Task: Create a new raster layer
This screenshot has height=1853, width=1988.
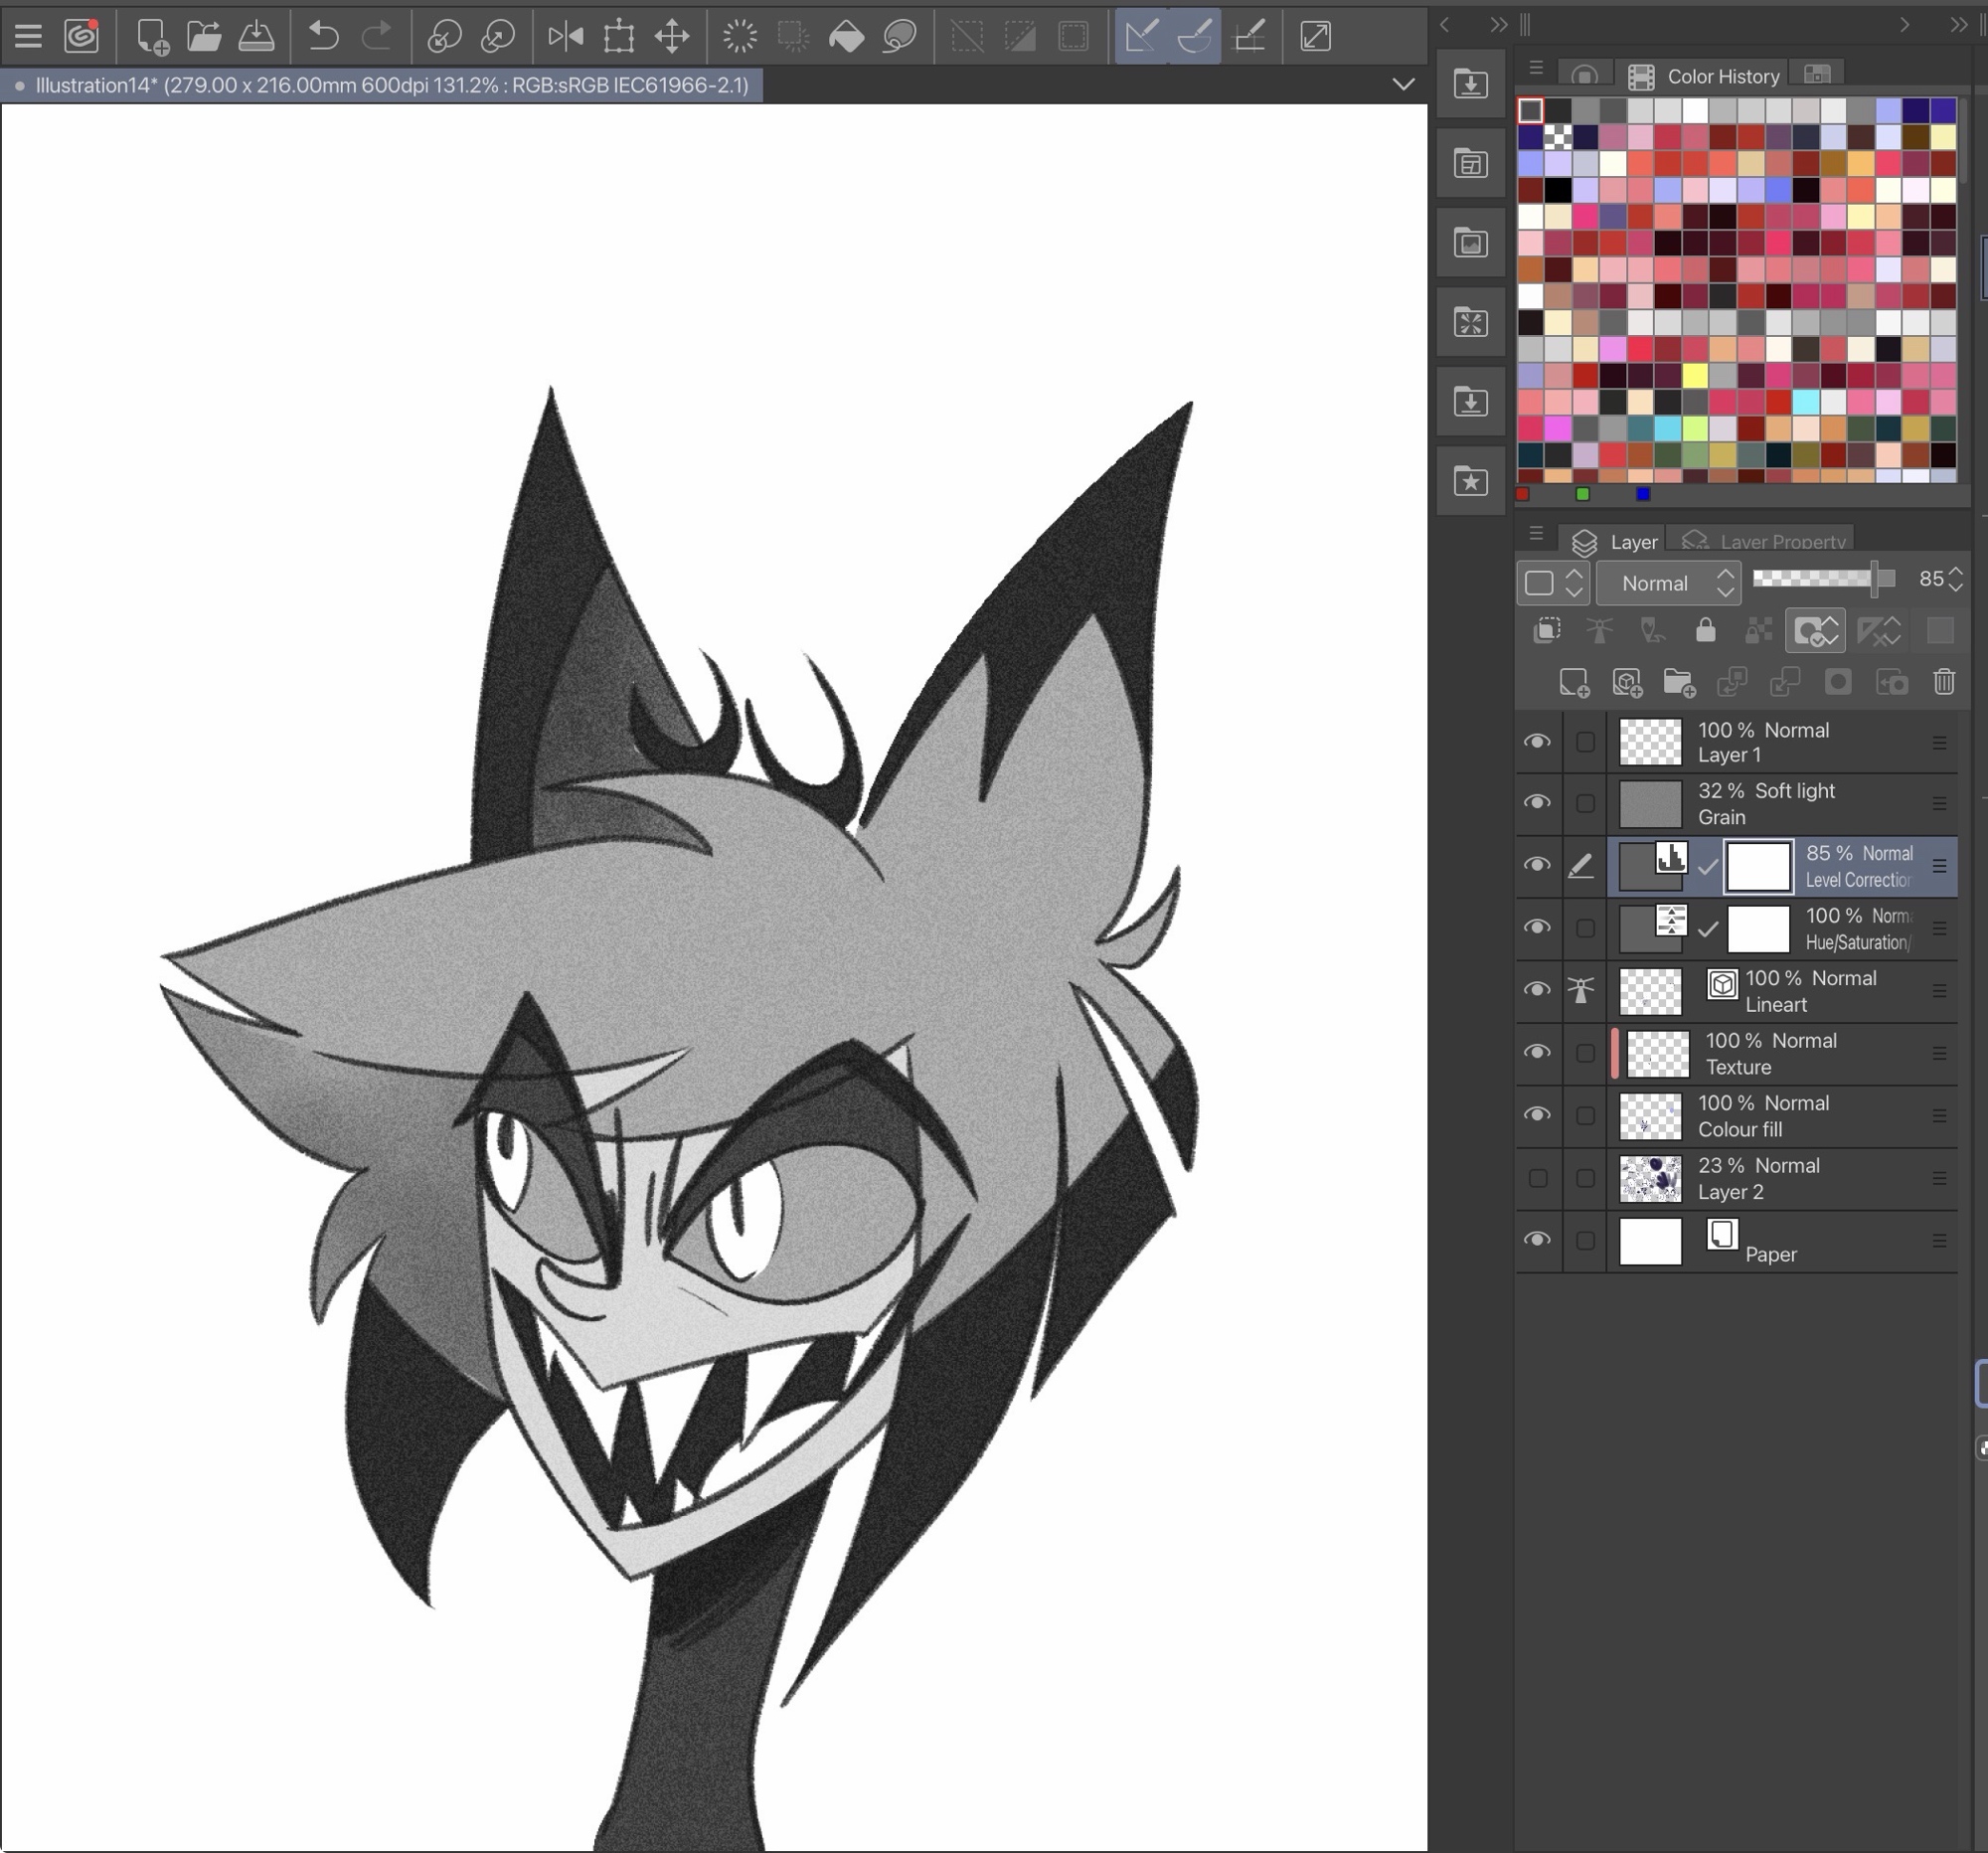Action: click(1573, 682)
